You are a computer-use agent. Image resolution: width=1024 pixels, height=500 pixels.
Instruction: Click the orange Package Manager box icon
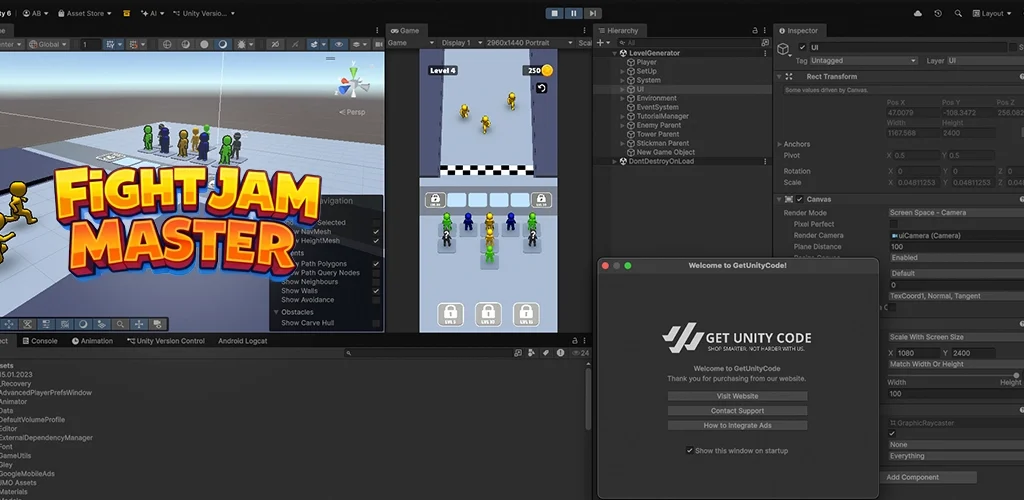click(x=127, y=13)
